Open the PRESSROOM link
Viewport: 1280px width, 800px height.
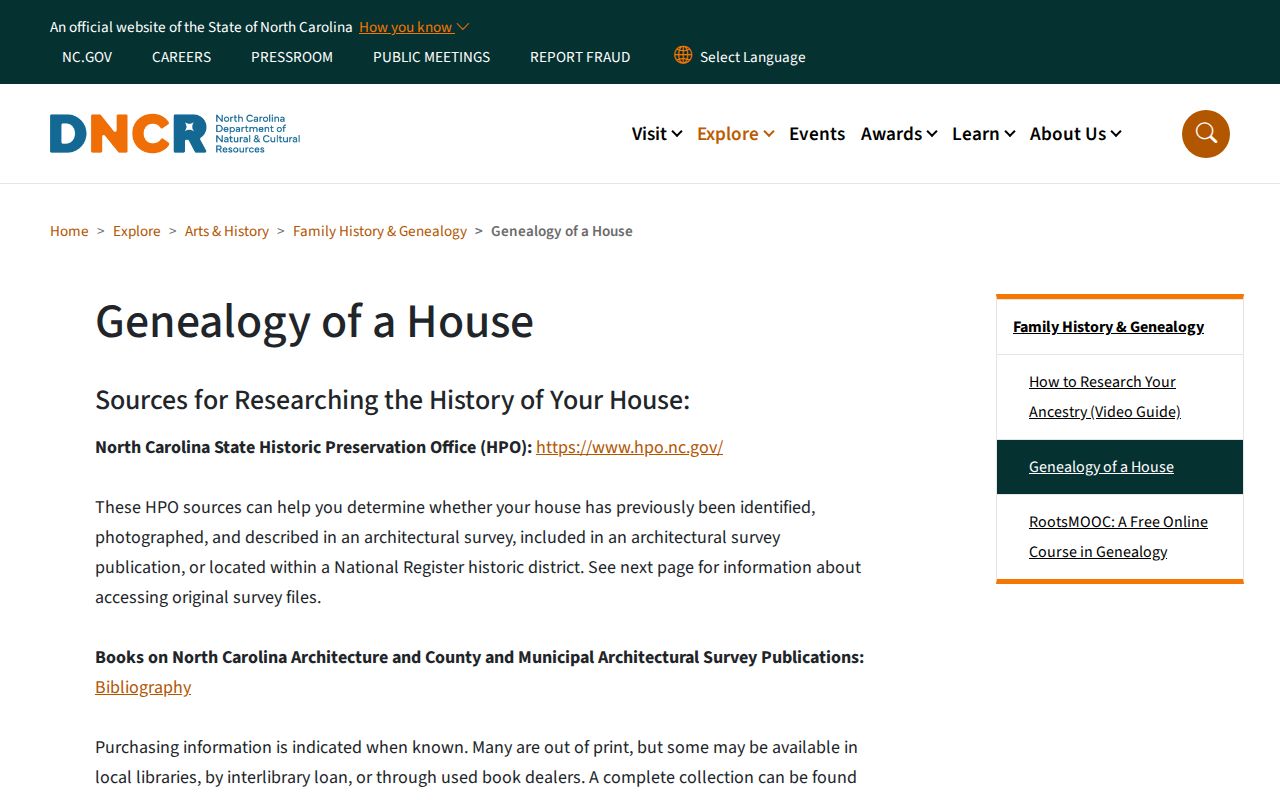(292, 57)
